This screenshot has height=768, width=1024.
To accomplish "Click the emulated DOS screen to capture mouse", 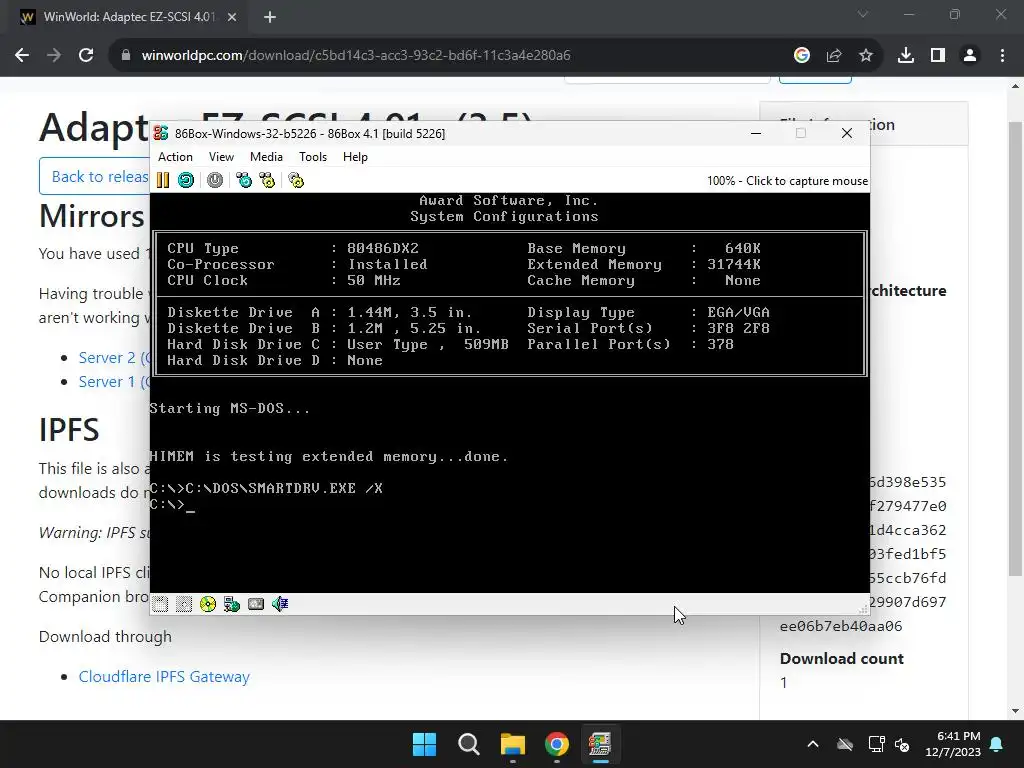I will (509, 392).
